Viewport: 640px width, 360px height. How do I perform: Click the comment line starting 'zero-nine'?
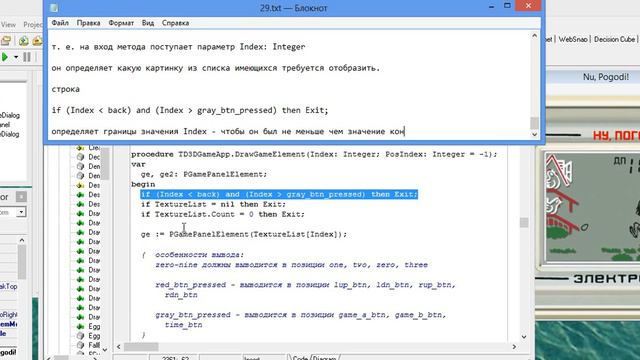click(291, 265)
